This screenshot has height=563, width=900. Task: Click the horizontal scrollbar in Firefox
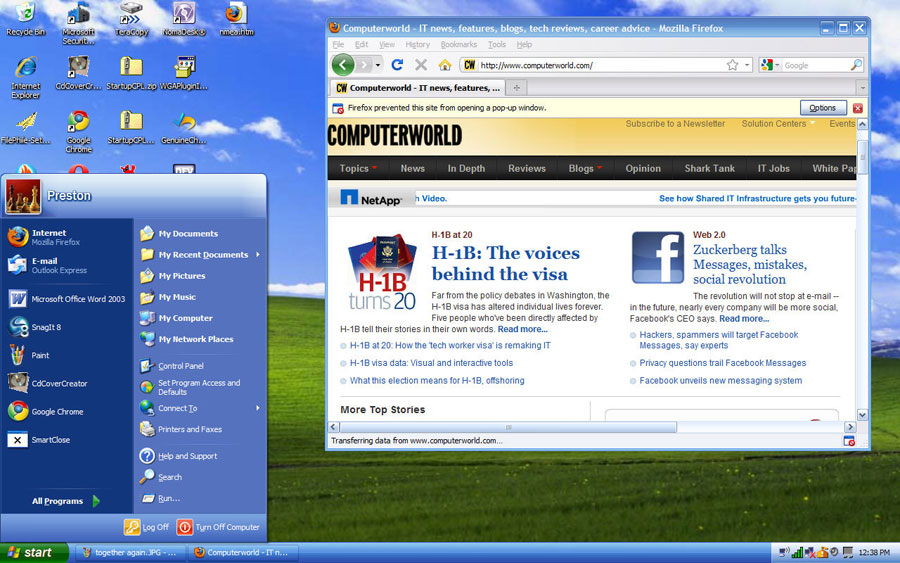[x=508, y=427]
